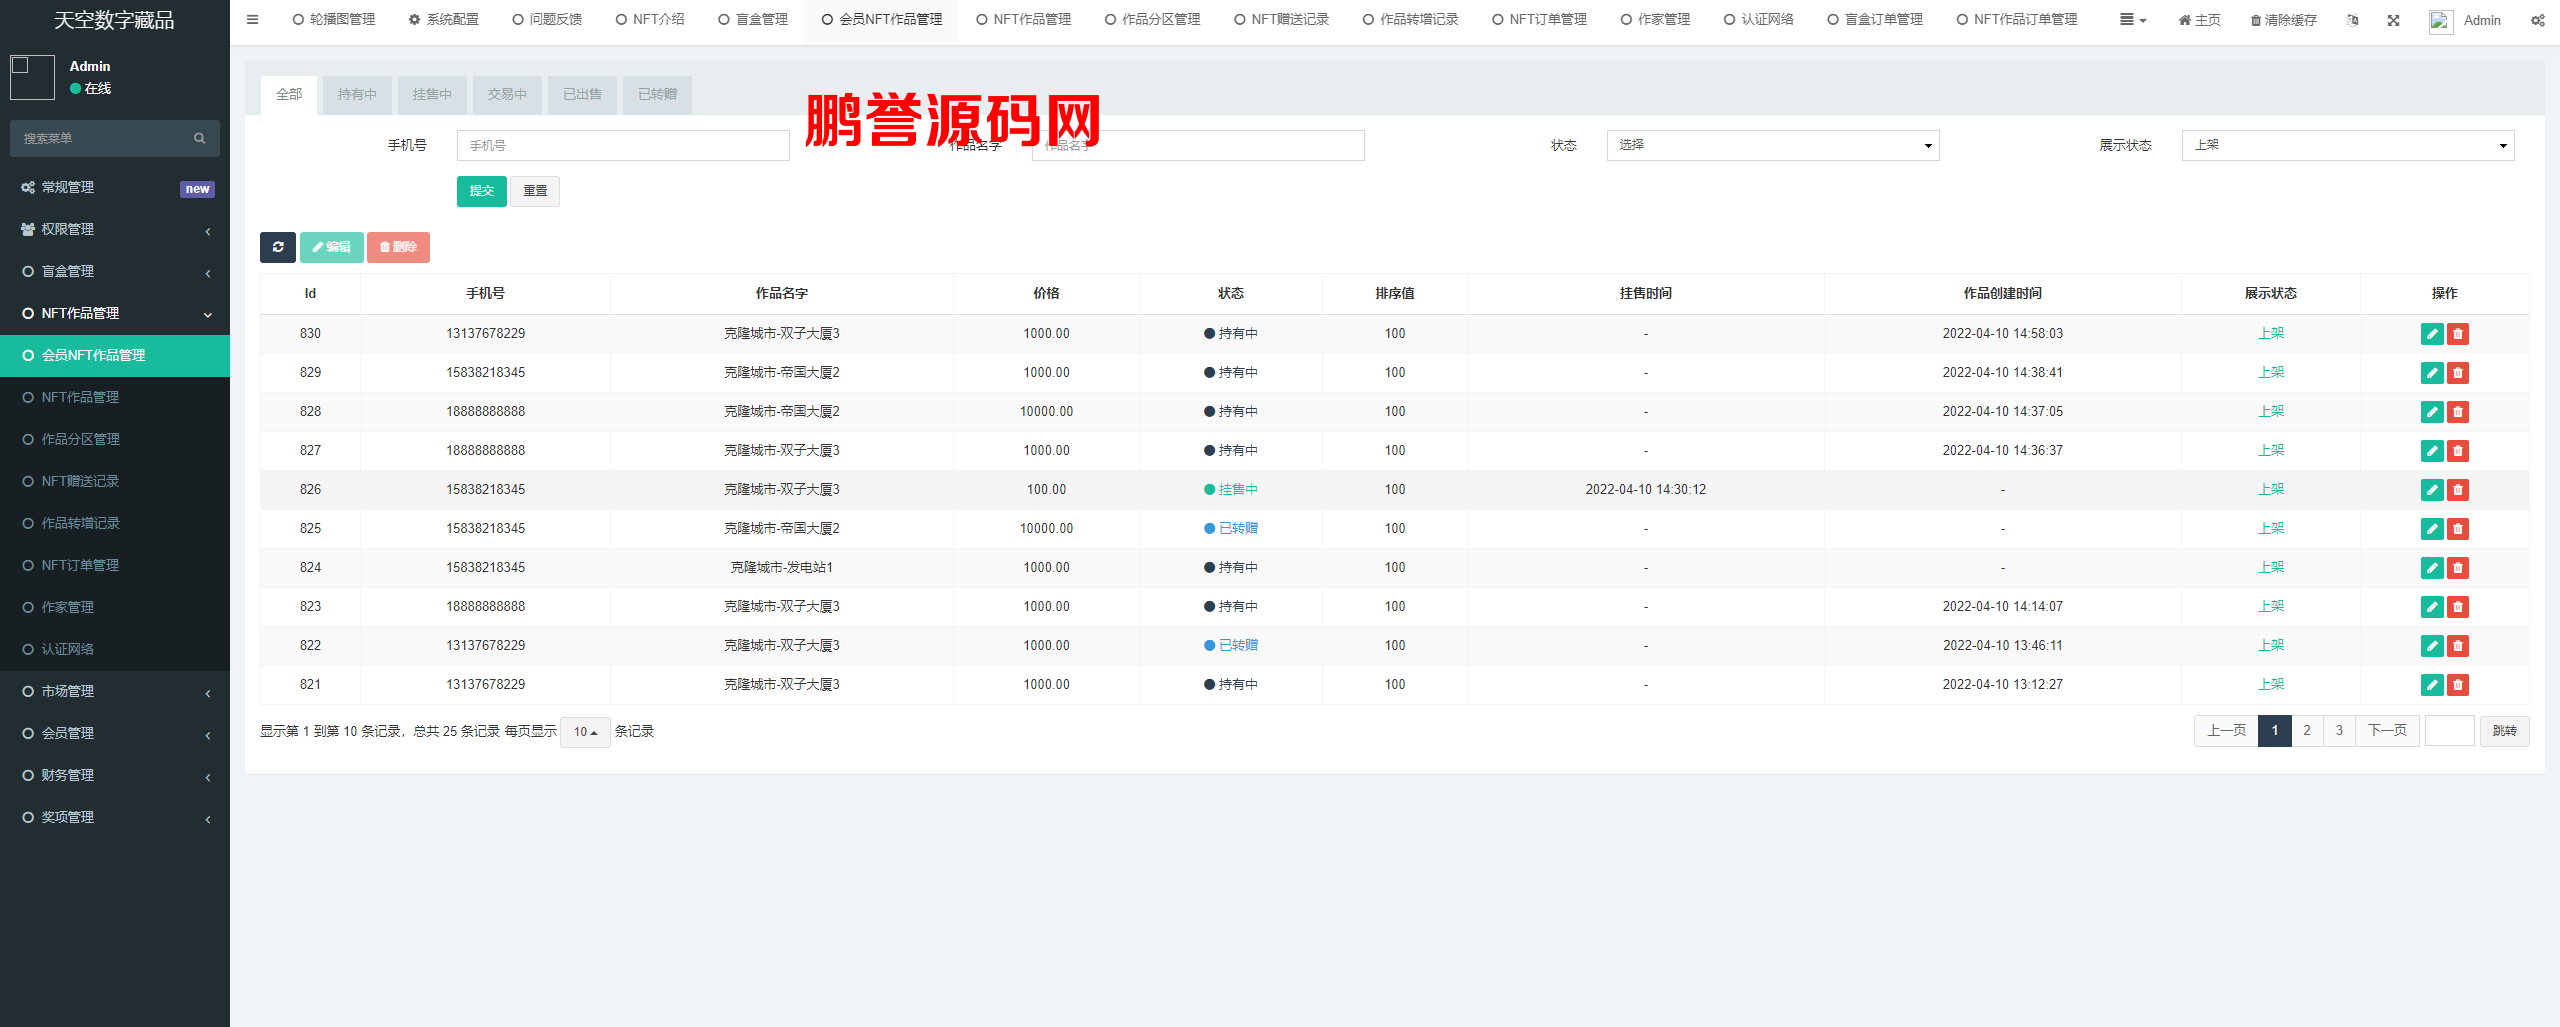Expand the 权限管理 sidebar menu
The image size is (2560, 1027).
[x=115, y=229]
